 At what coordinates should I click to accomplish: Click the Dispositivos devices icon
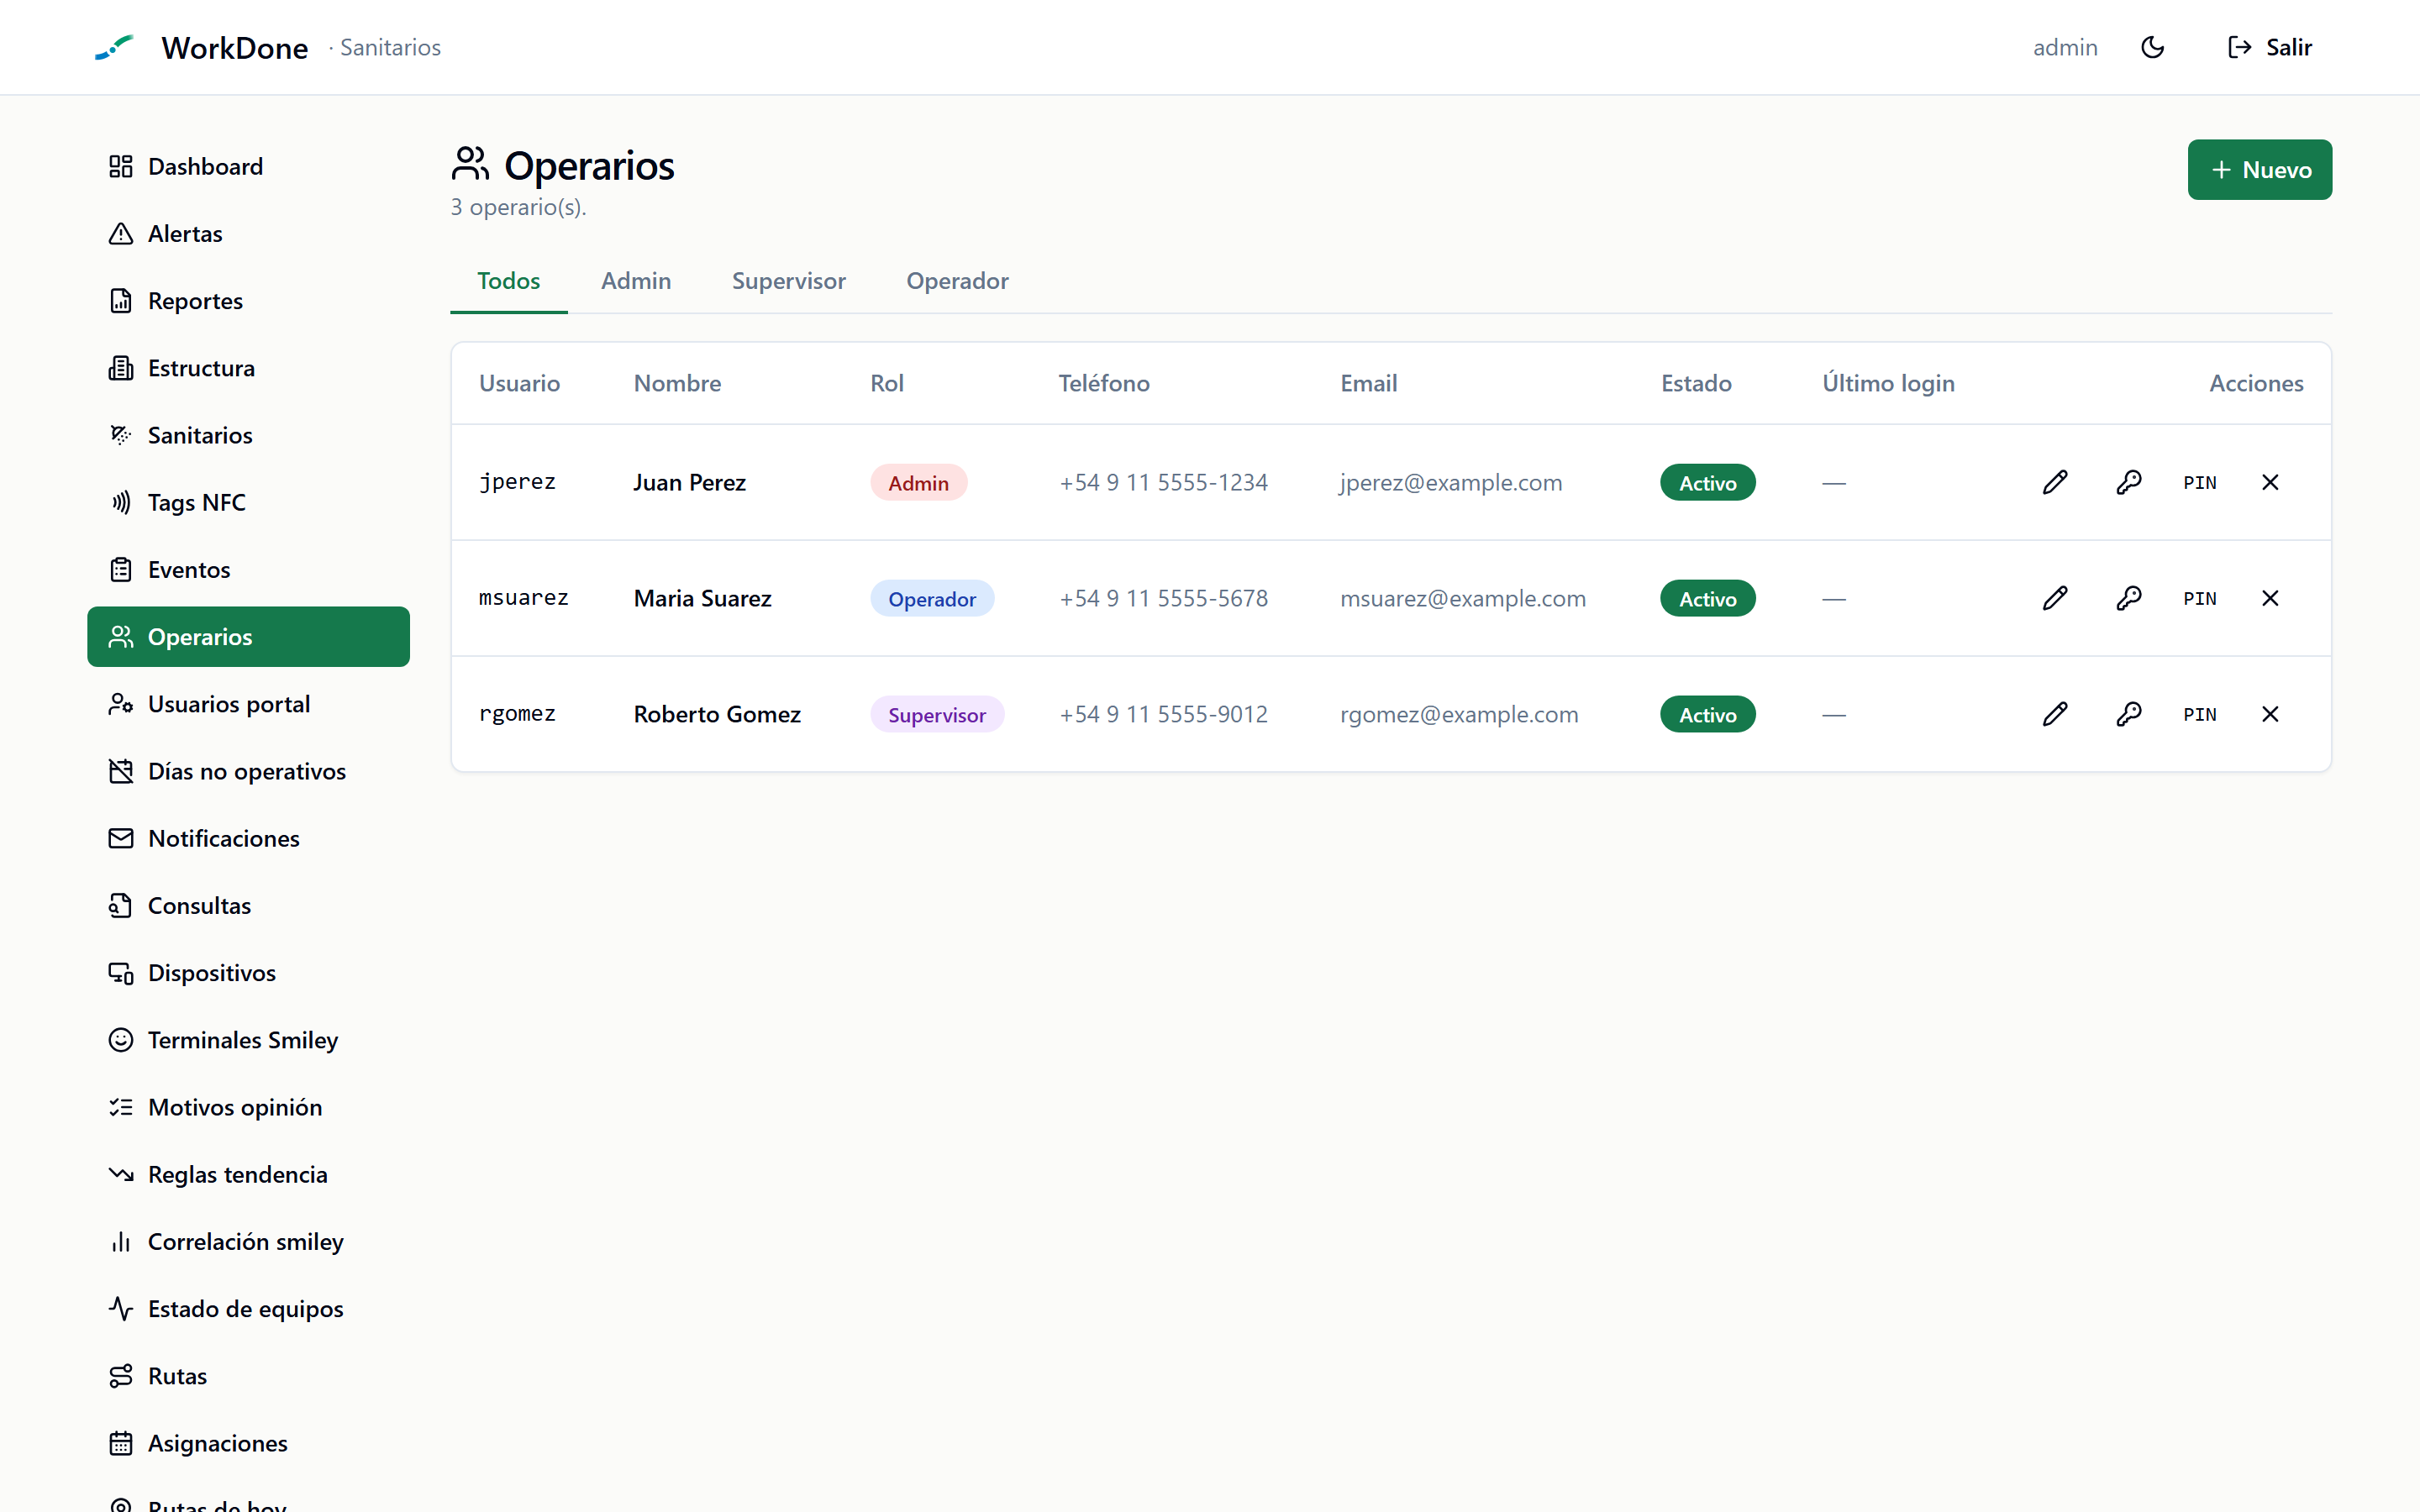click(x=121, y=972)
